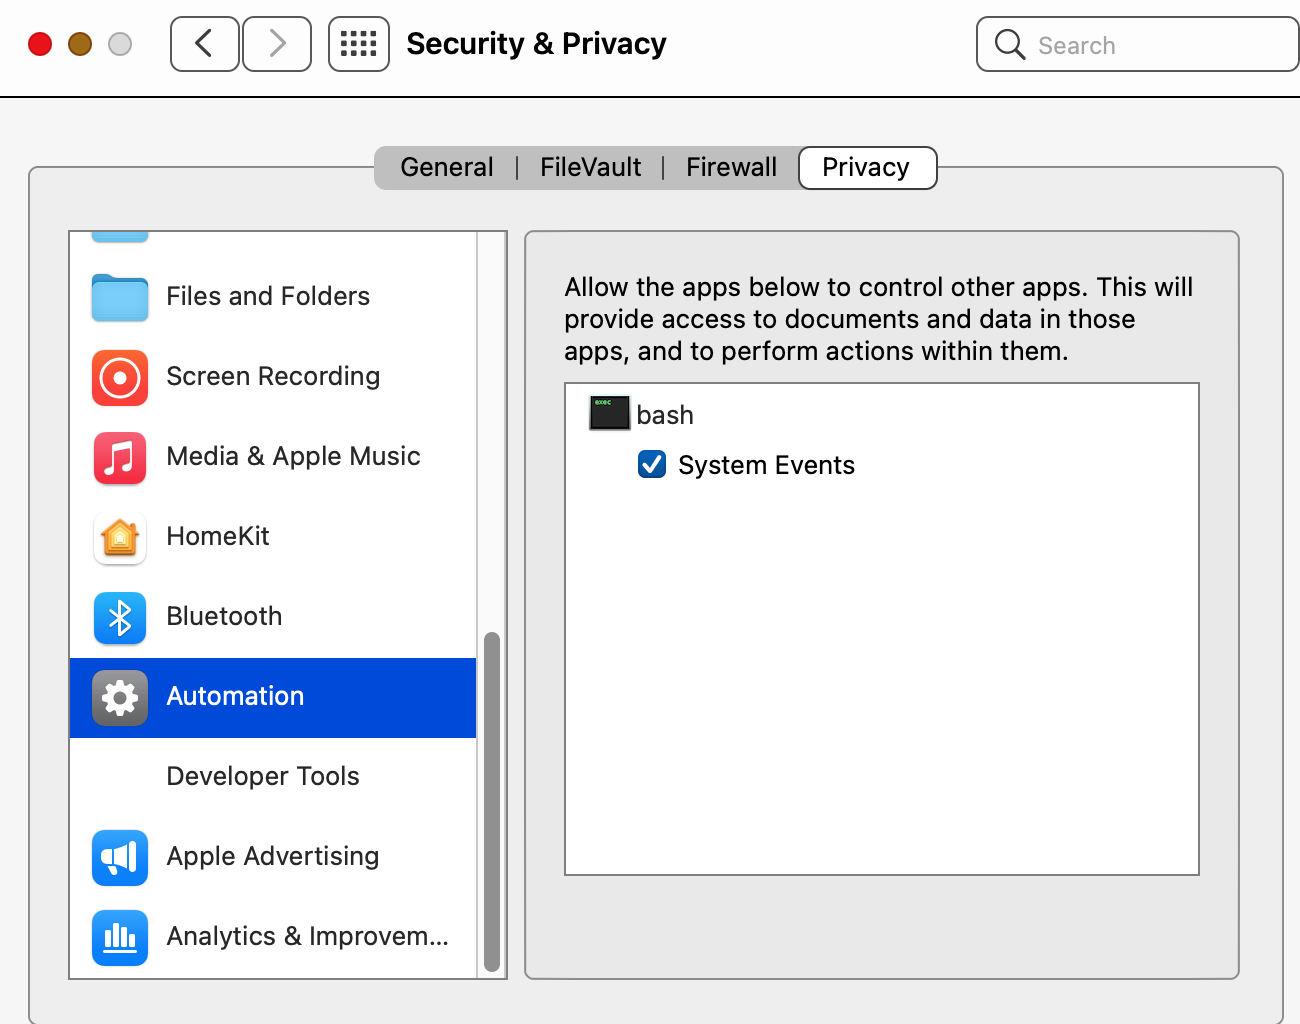The width and height of the screenshot is (1300, 1024).
Task: Select the Media & Apple Music icon
Action: click(x=120, y=457)
